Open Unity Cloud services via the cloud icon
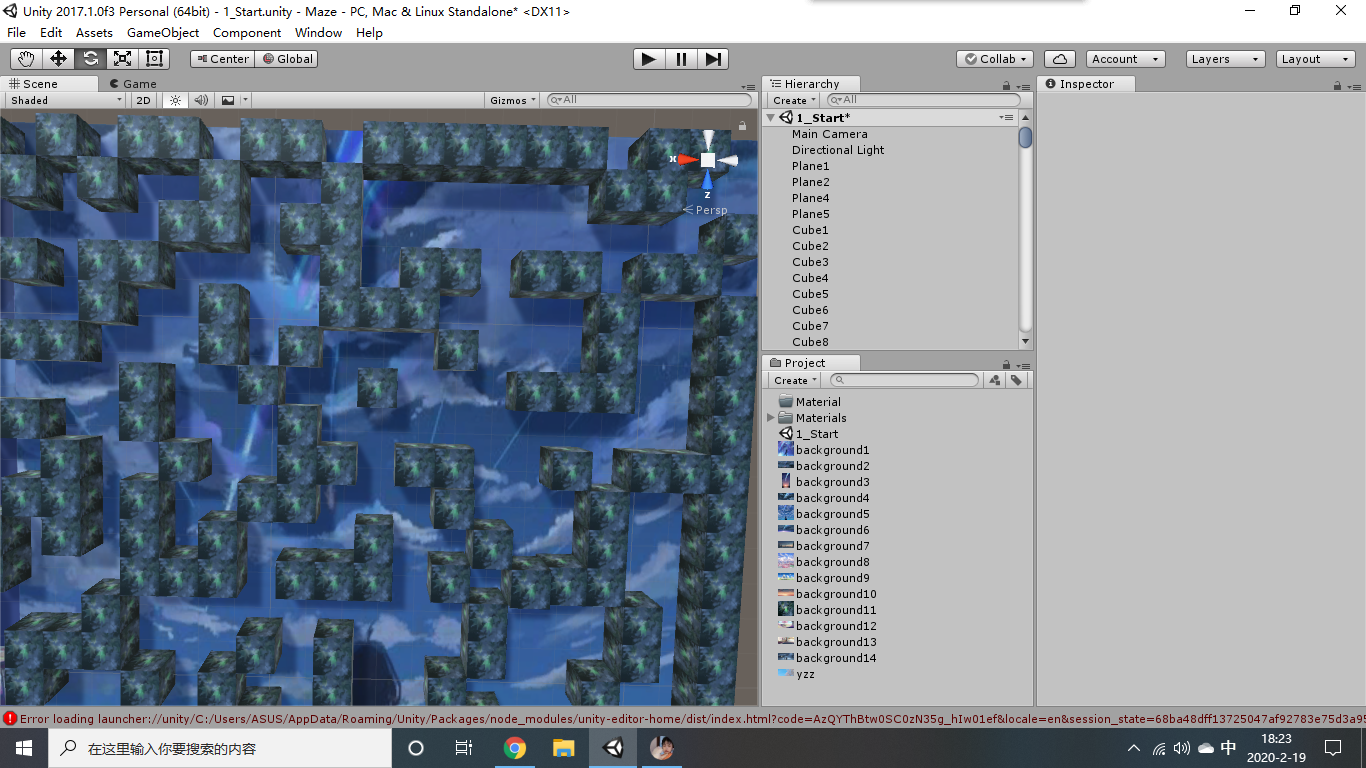The width and height of the screenshot is (1366, 768). point(1059,58)
